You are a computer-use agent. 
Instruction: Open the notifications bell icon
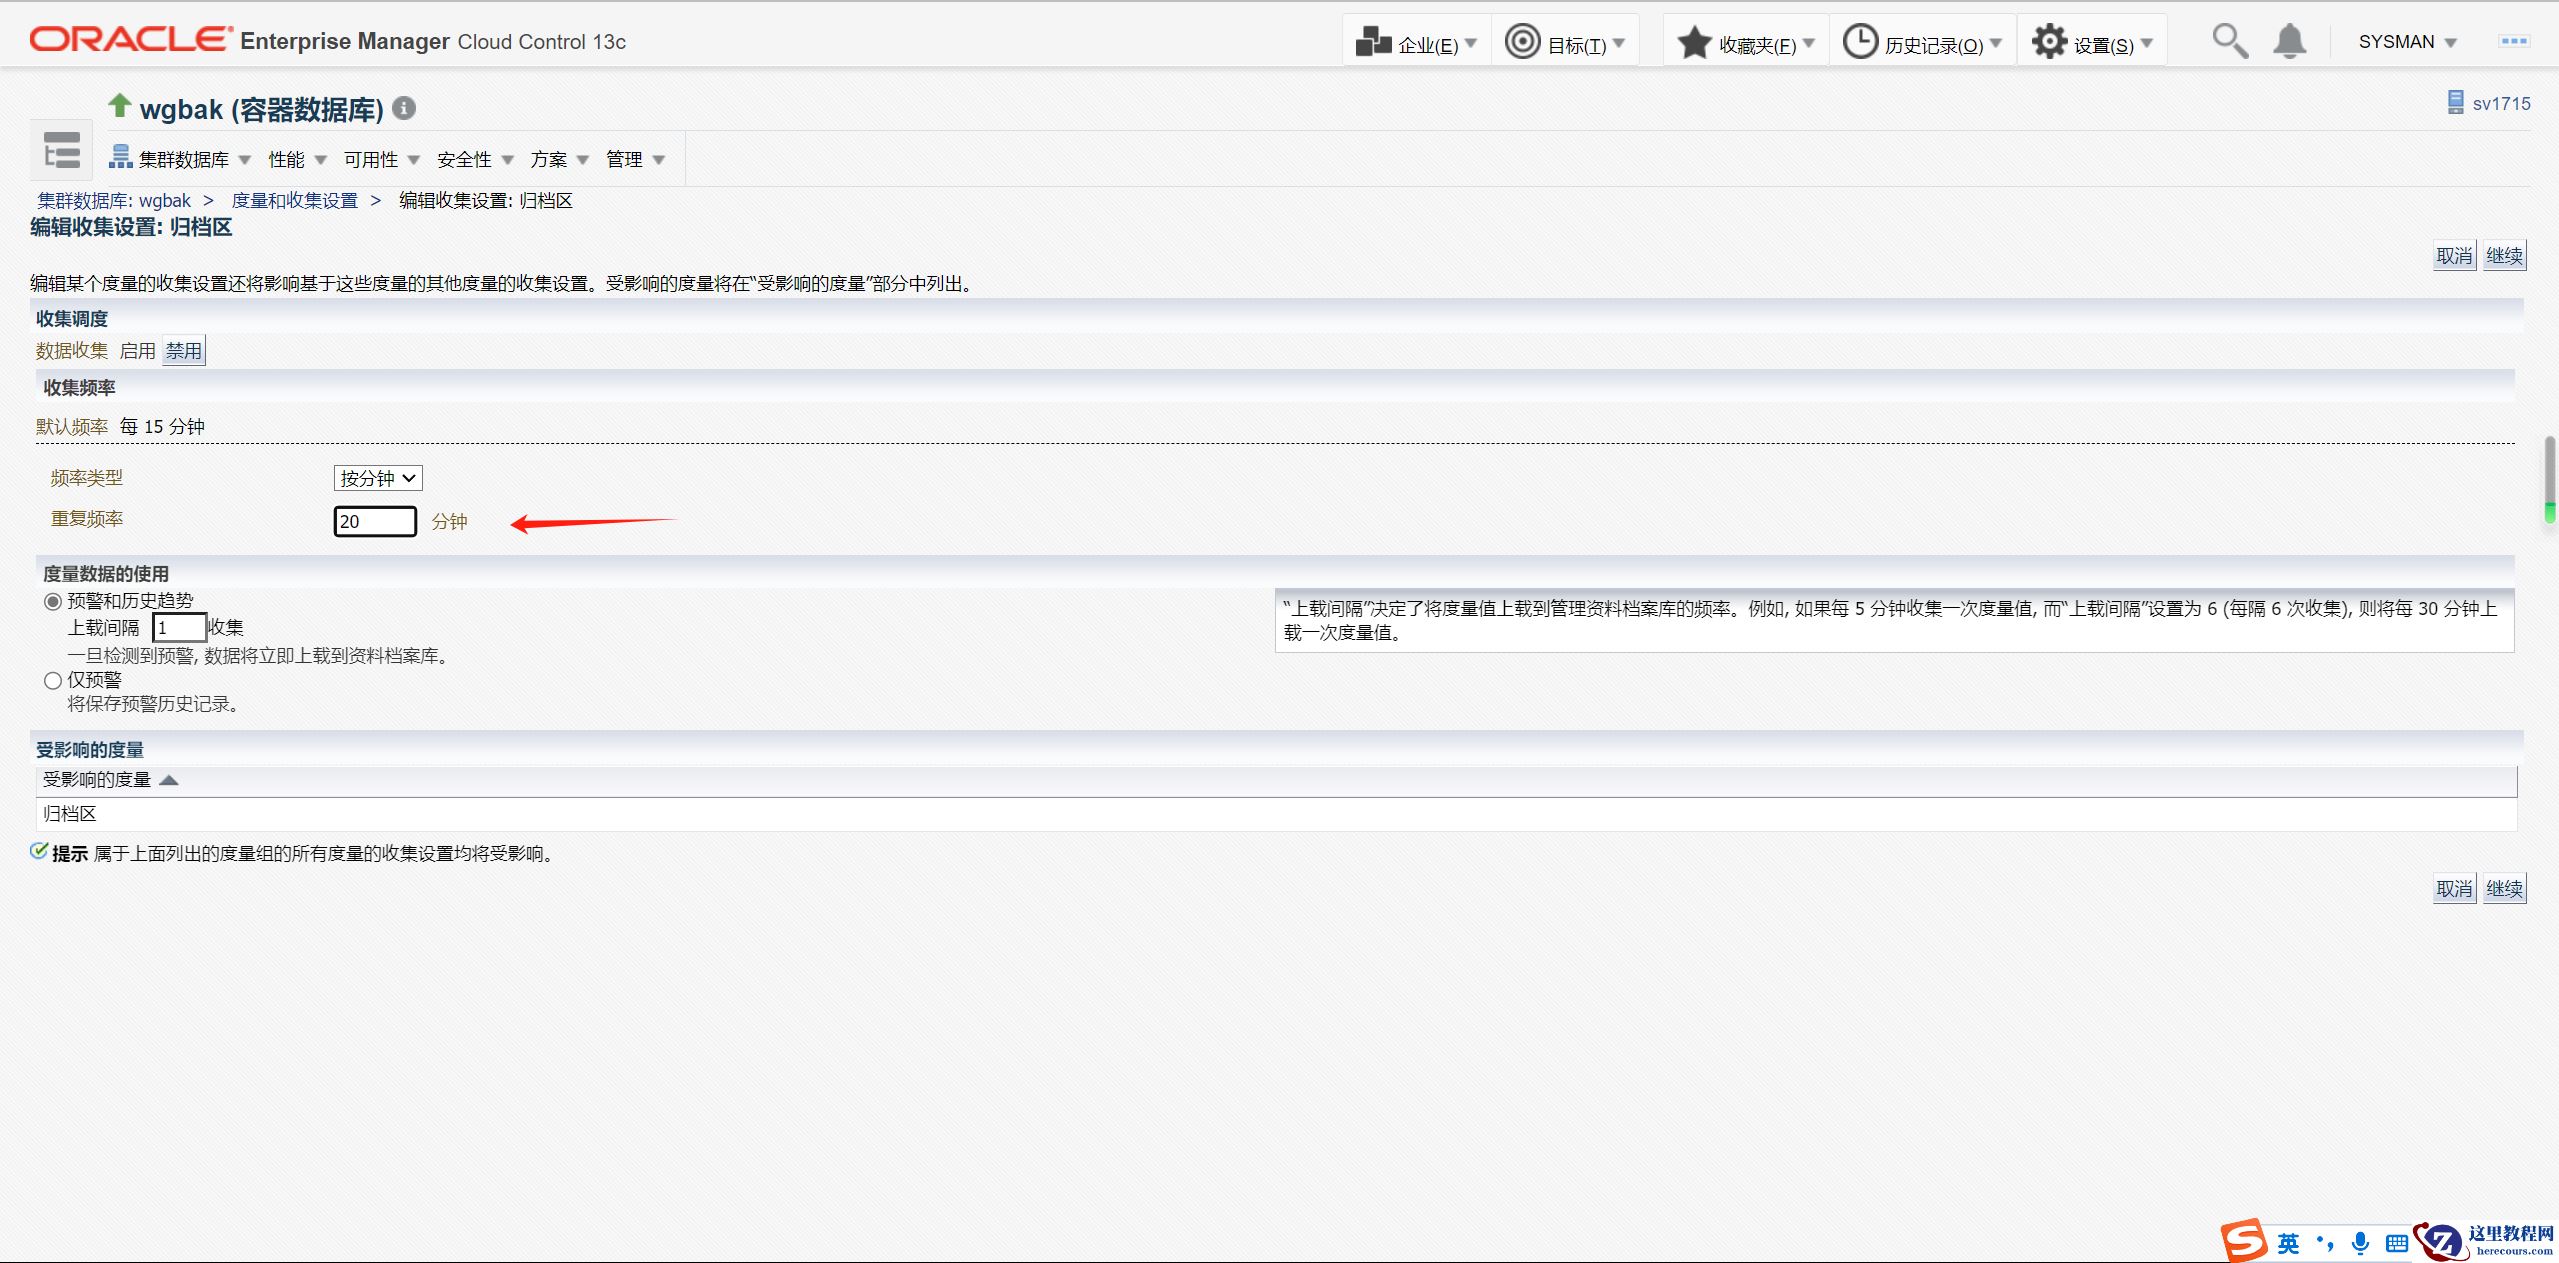(2289, 42)
